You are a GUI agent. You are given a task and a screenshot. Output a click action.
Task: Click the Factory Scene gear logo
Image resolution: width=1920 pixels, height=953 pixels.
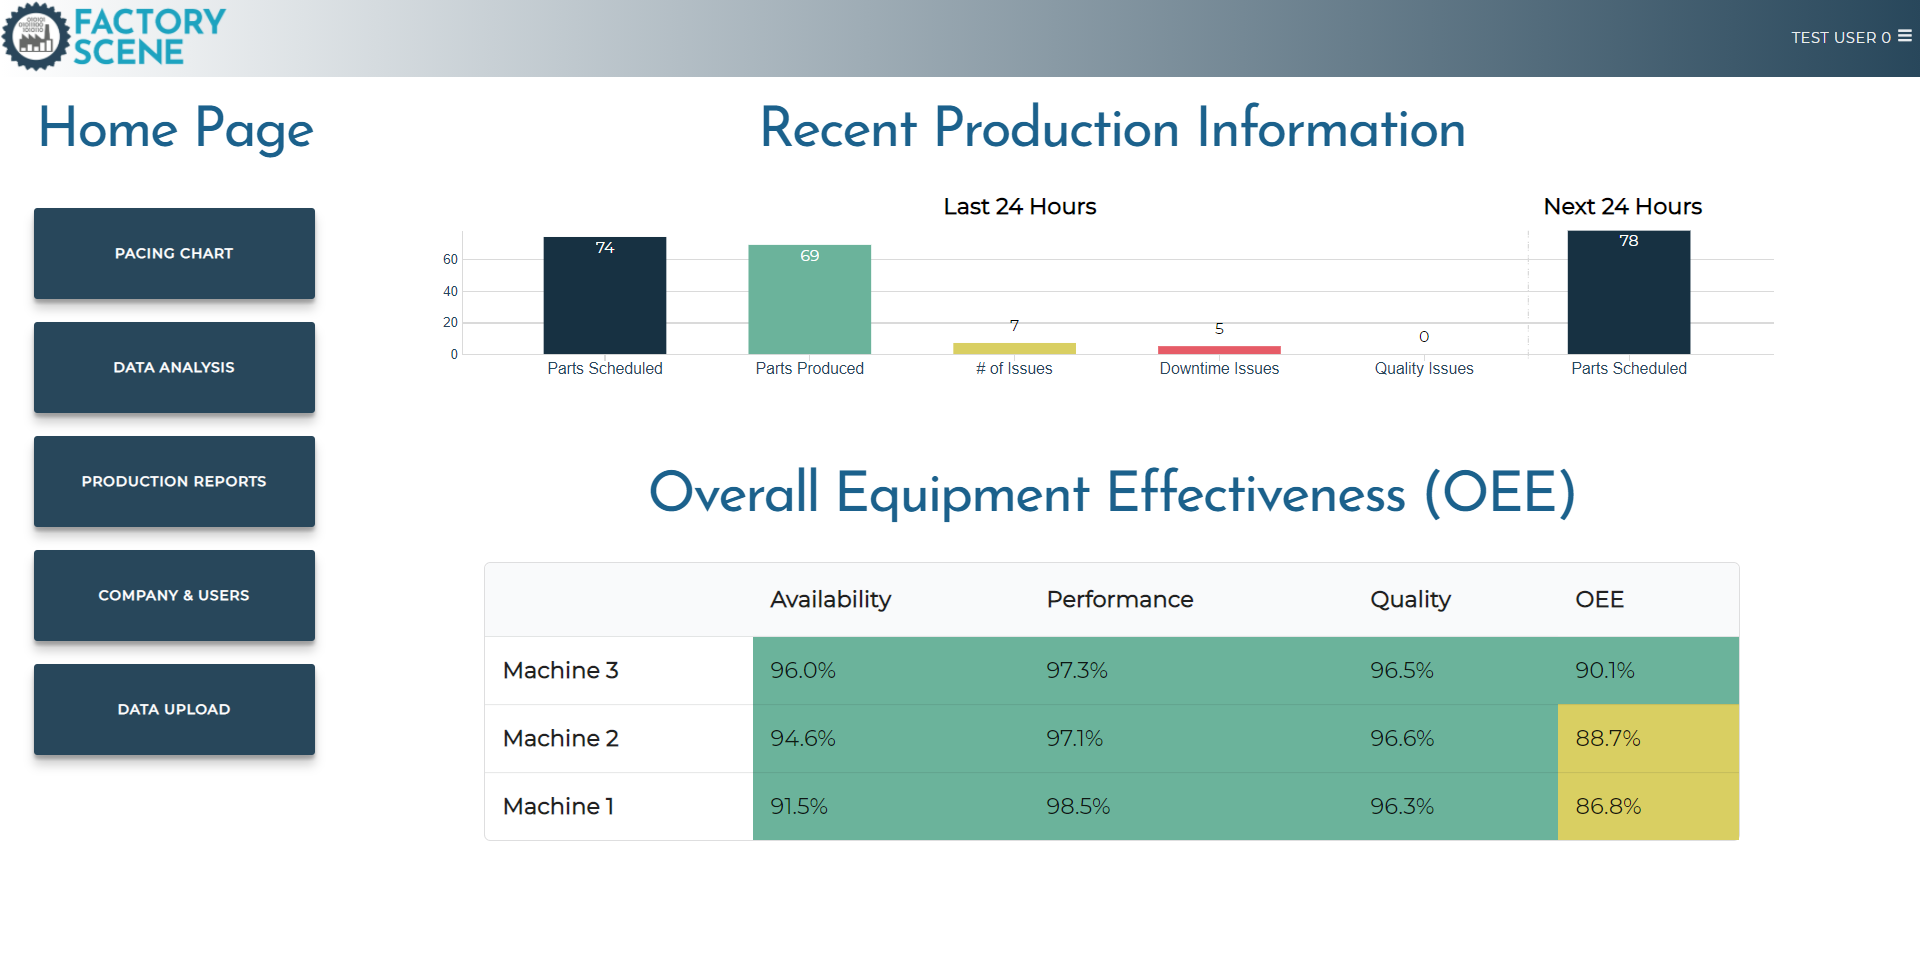[x=36, y=37]
